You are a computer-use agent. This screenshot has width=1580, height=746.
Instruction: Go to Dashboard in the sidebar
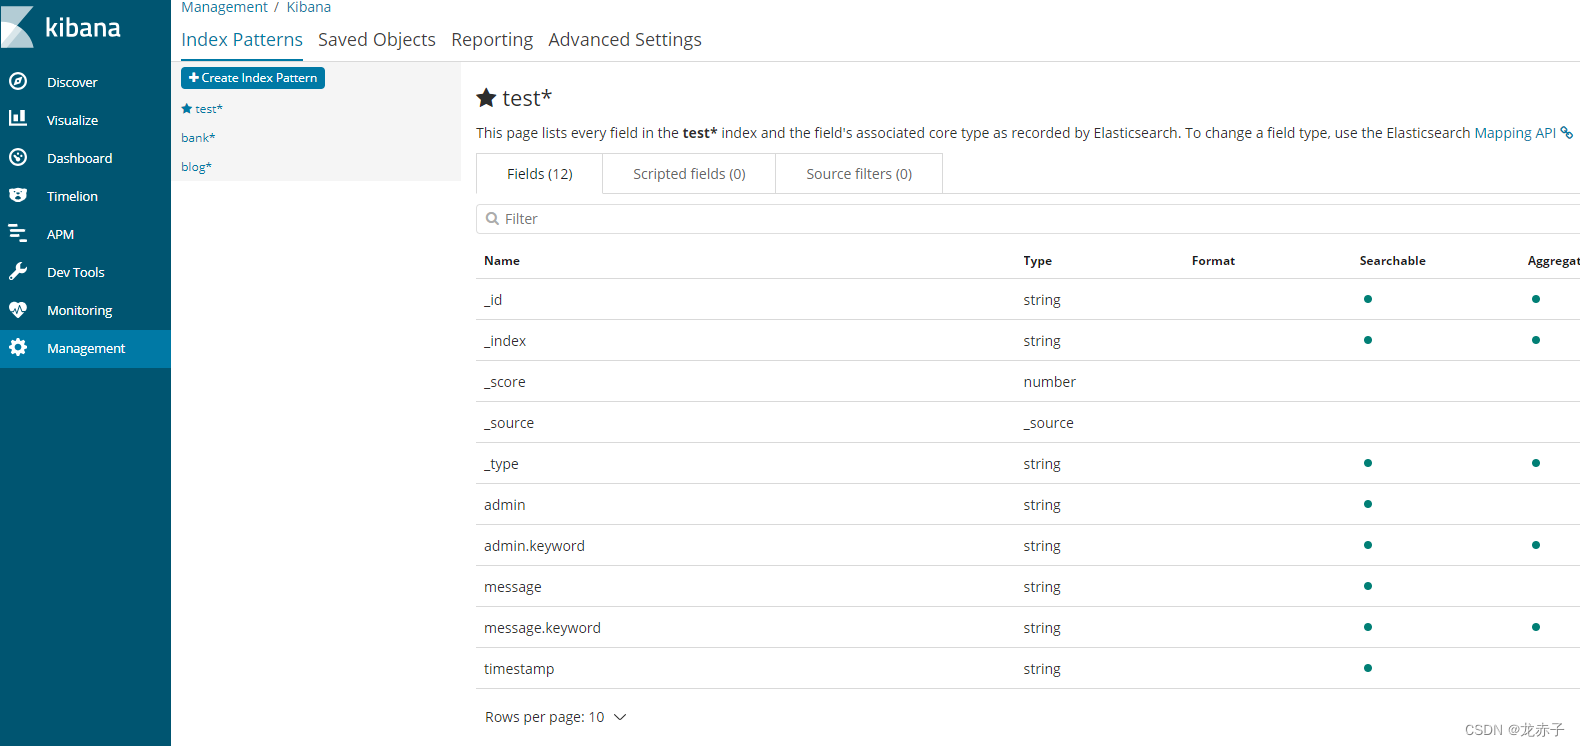[79, 158]
